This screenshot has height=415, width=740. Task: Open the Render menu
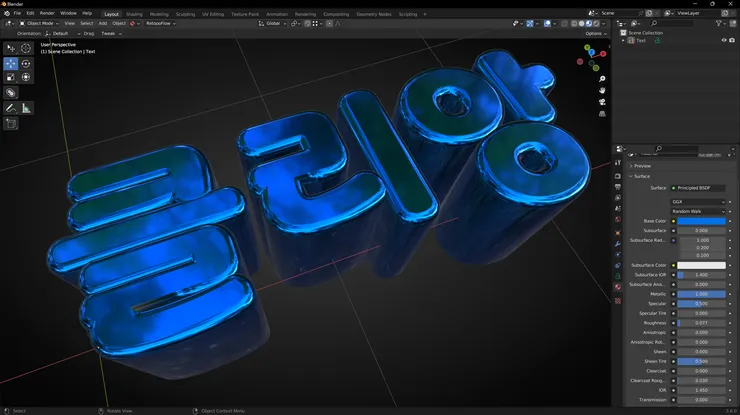click(x=47, y=13)
